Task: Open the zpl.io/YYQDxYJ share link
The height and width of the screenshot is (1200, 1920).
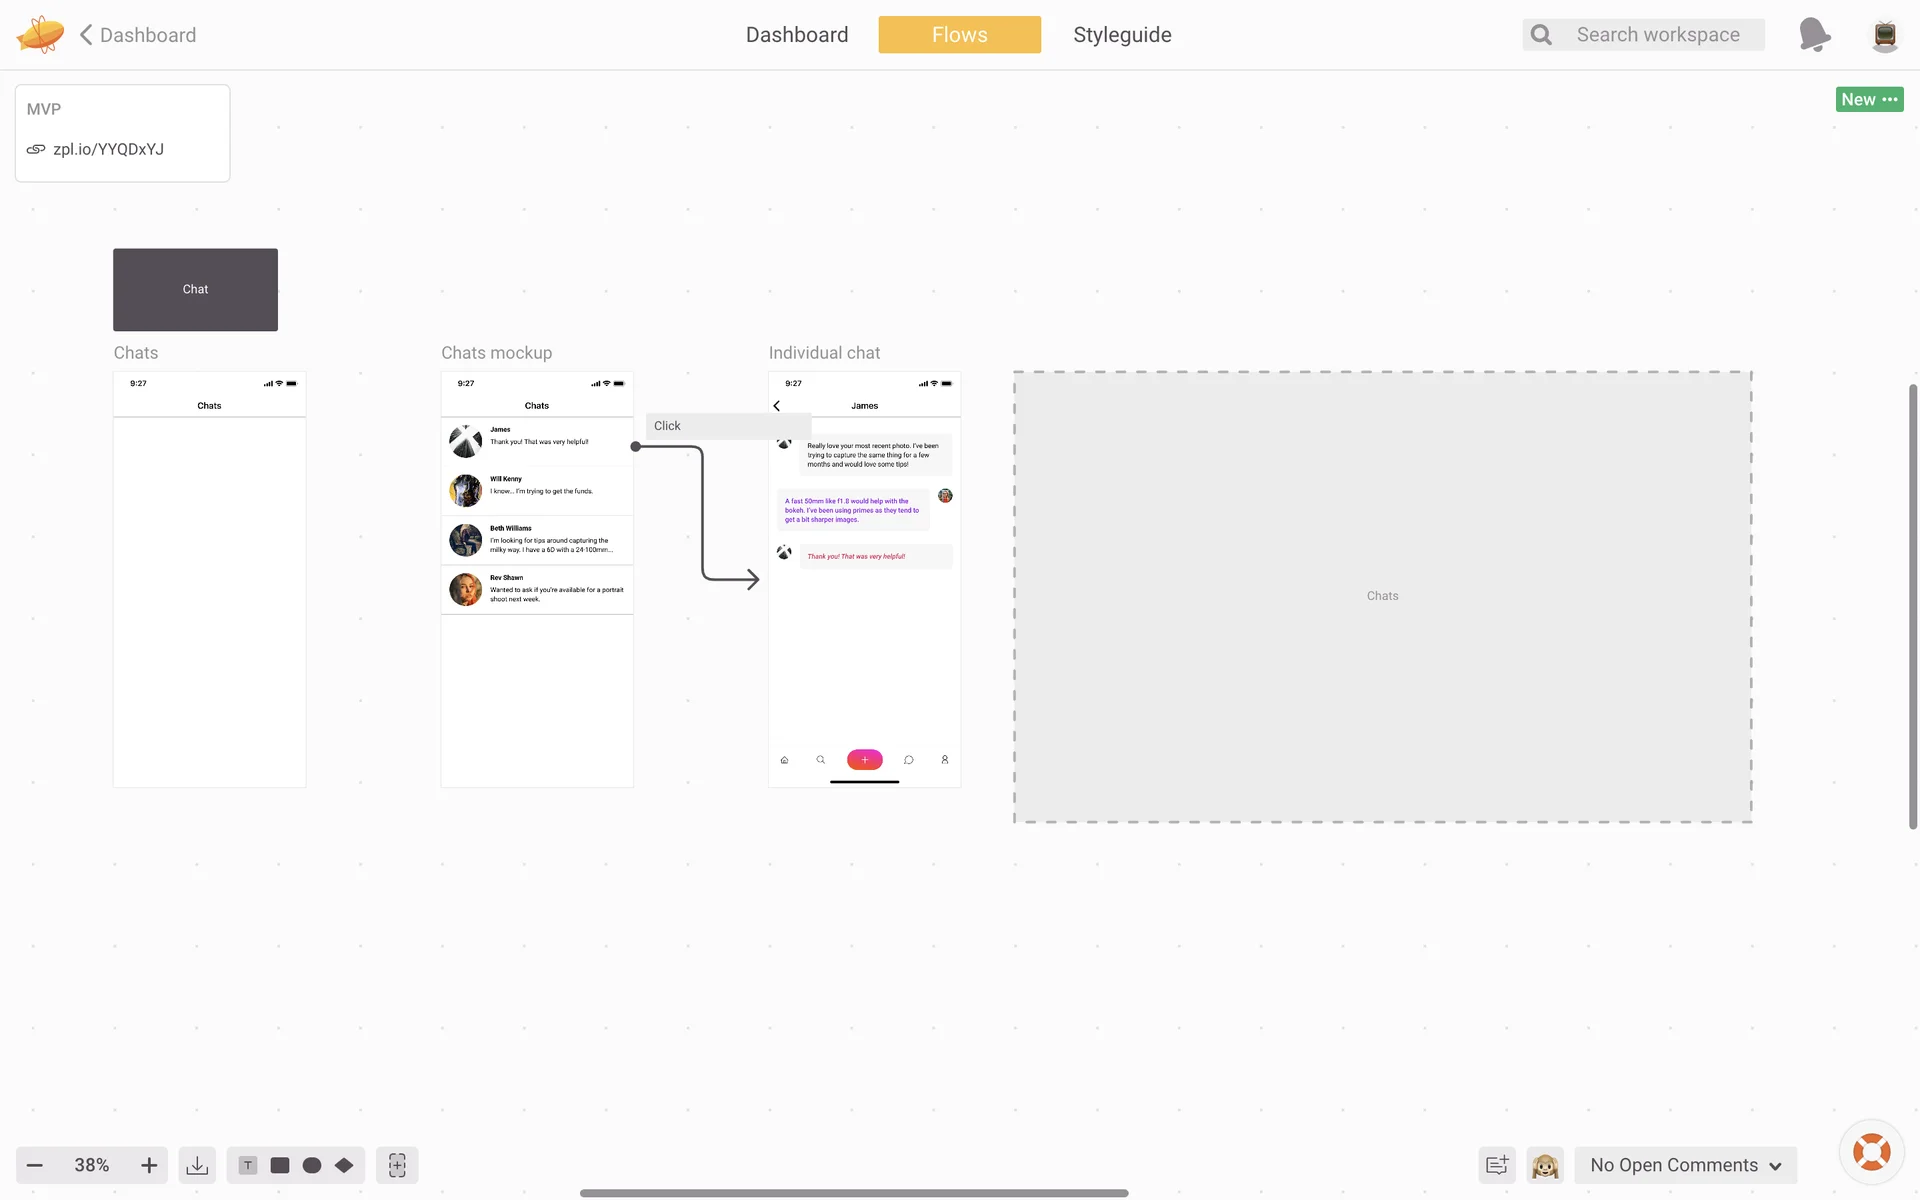Action: (x=108, y=149)
